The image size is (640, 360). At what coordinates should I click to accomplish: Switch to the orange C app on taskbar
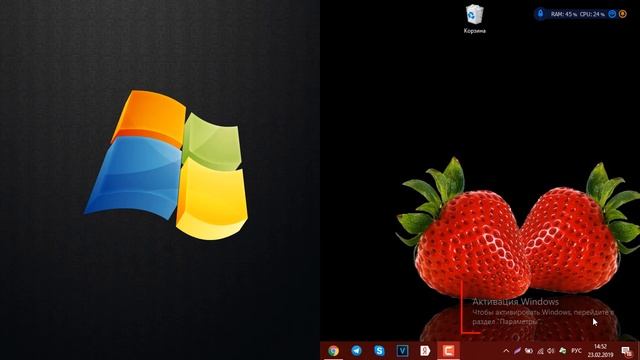(448, 351)
